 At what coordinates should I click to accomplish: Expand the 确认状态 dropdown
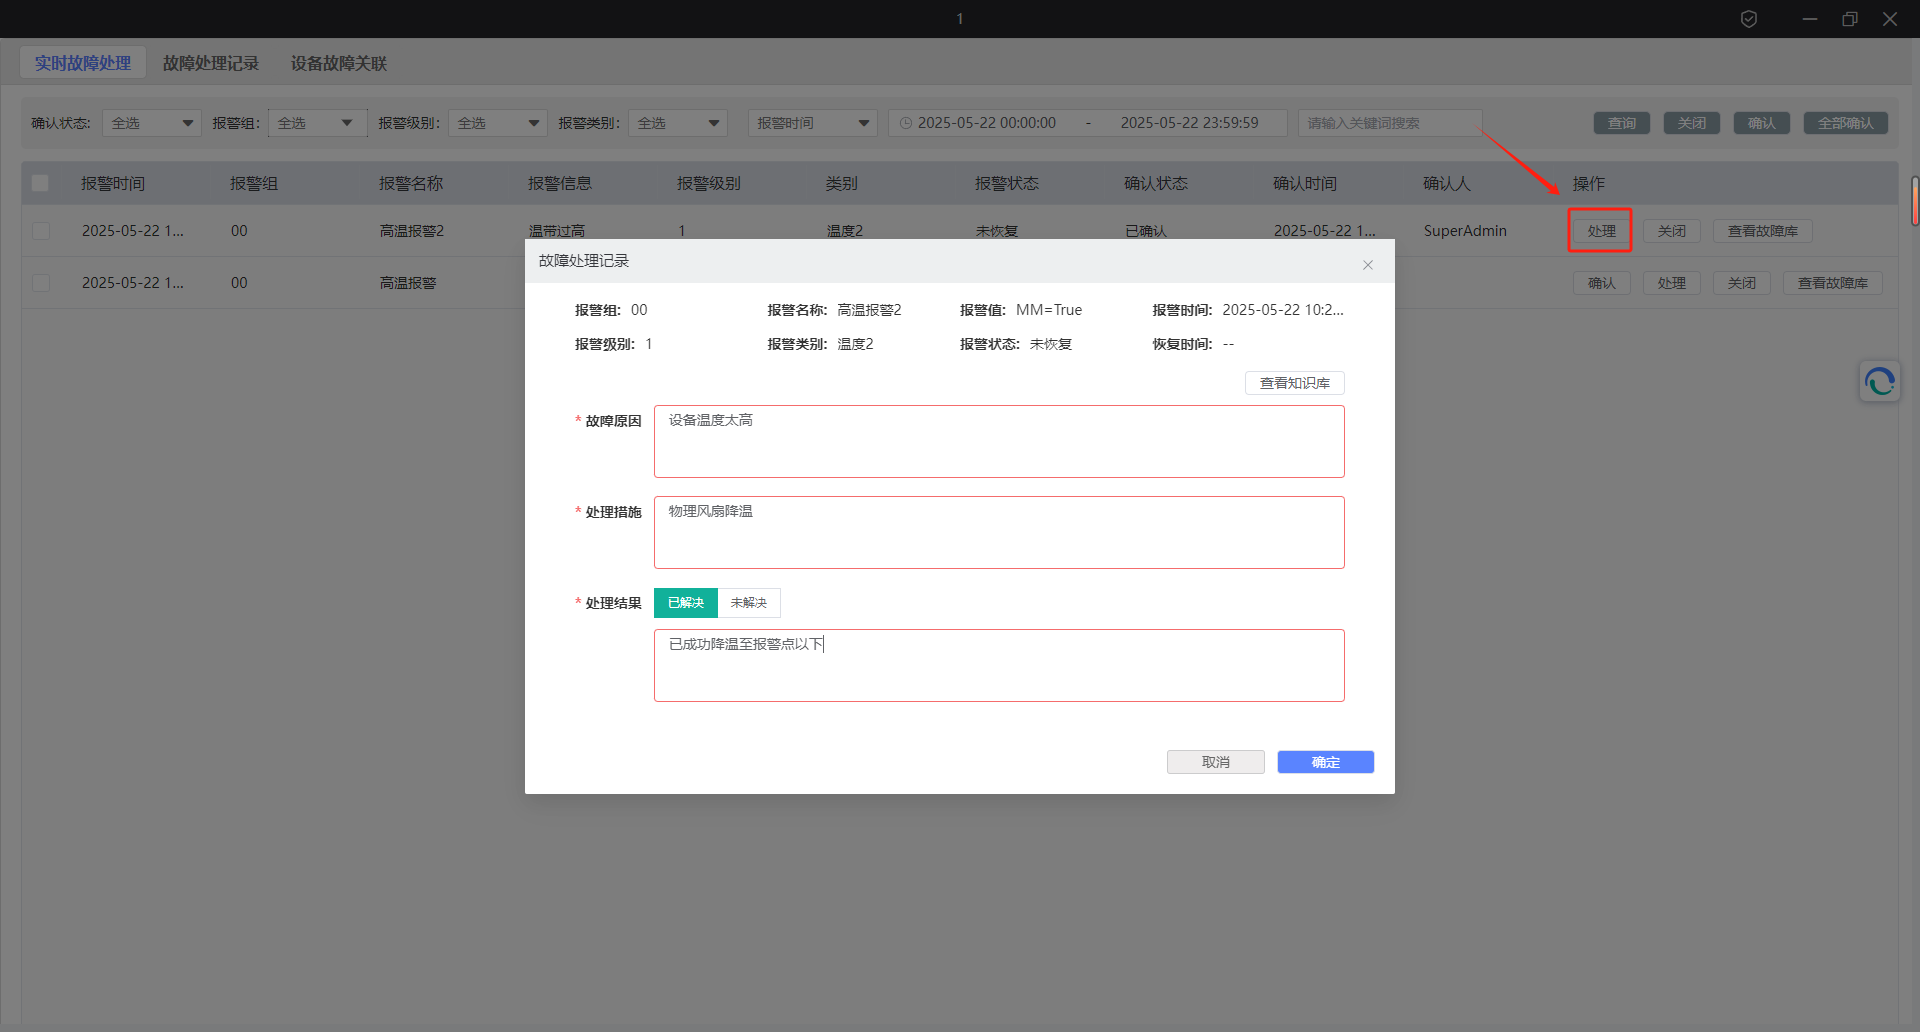click(151, 123)
